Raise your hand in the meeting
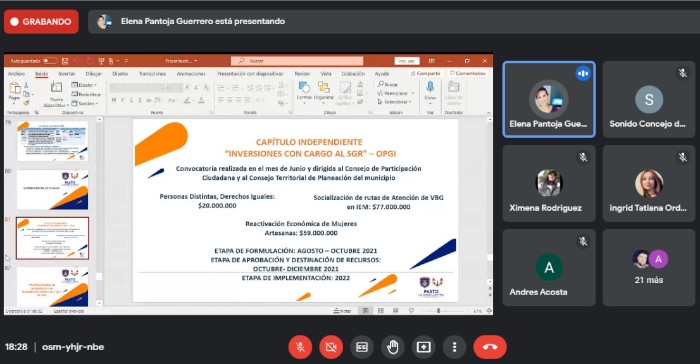 pyautogui.click(x=393, y=347)
